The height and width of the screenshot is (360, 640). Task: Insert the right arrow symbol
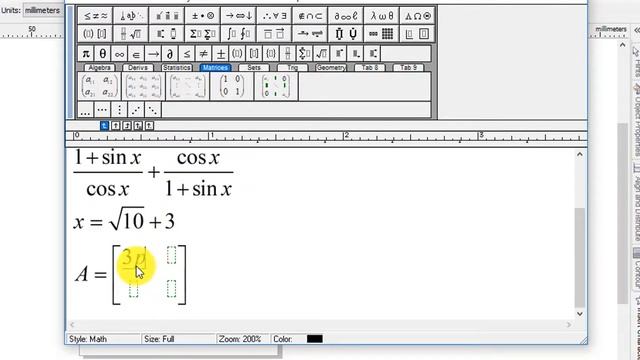point(153,53)
